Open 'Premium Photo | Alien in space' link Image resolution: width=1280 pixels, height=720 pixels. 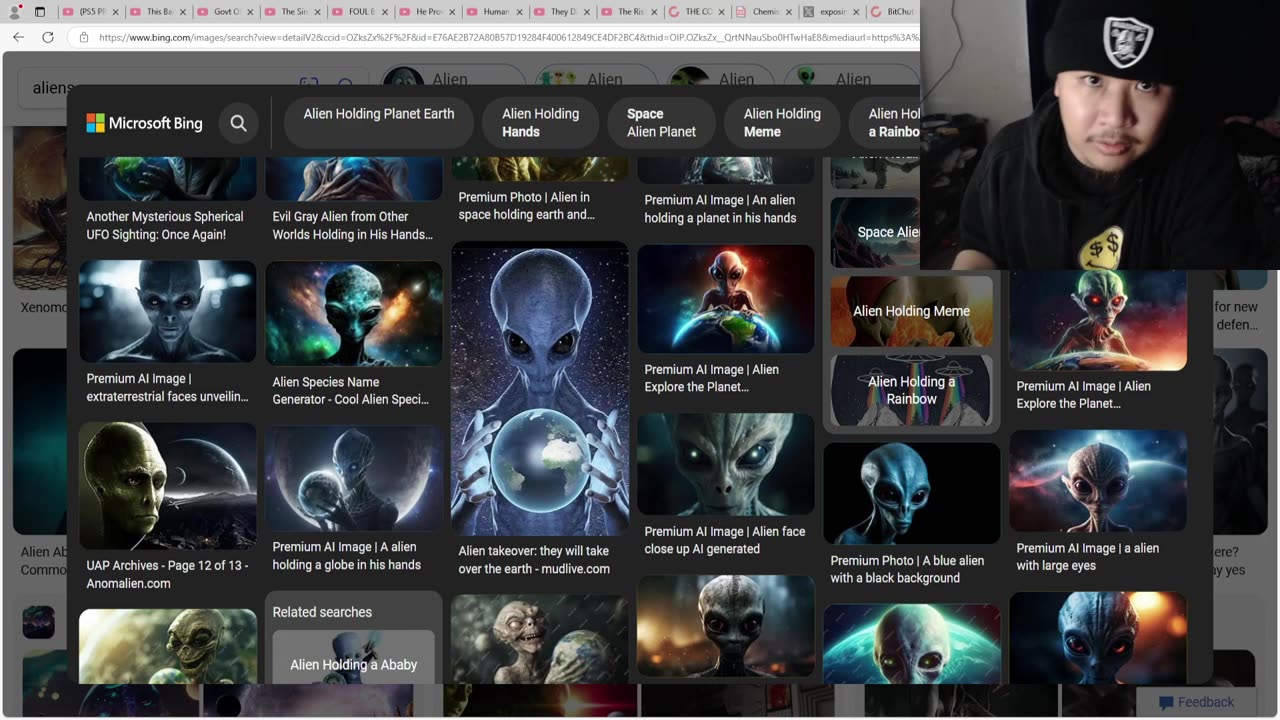pos(527,206)
